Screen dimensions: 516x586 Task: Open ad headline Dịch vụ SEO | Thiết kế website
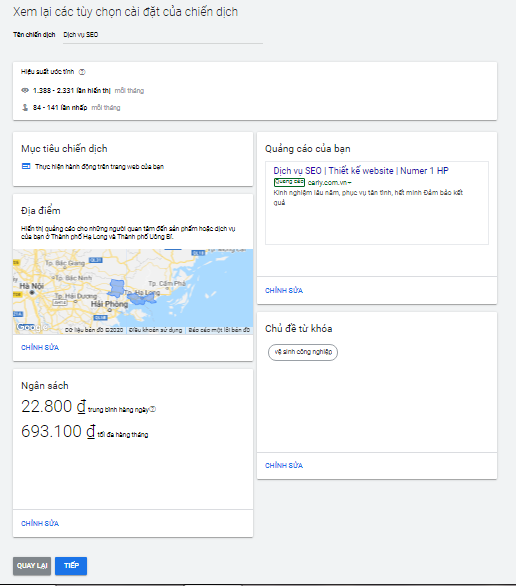click(x=361, y=171)
